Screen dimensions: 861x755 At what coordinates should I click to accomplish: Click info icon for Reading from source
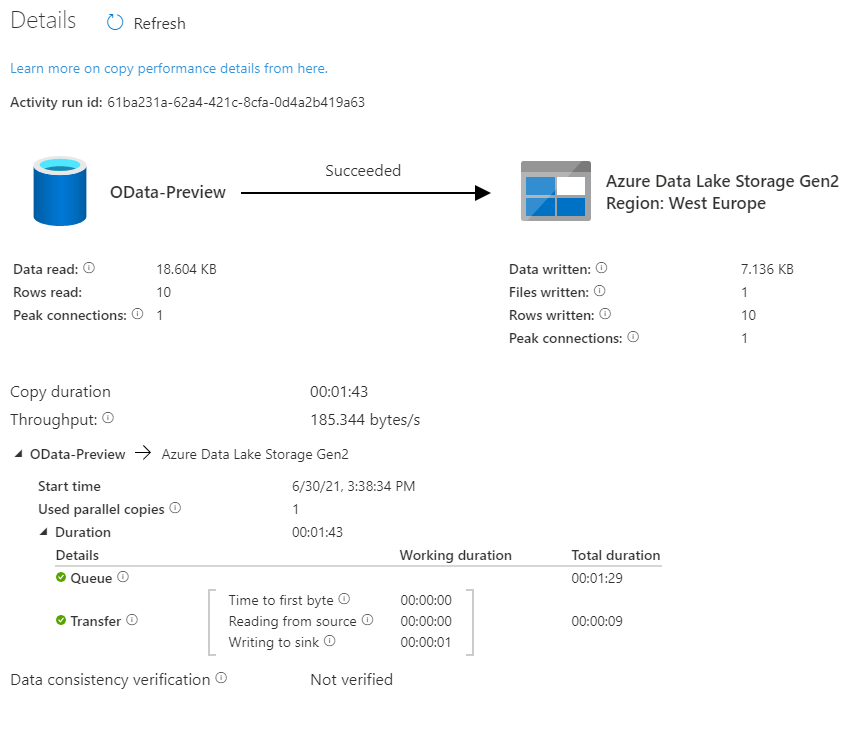pyautogui.click(x=368, y=620)
